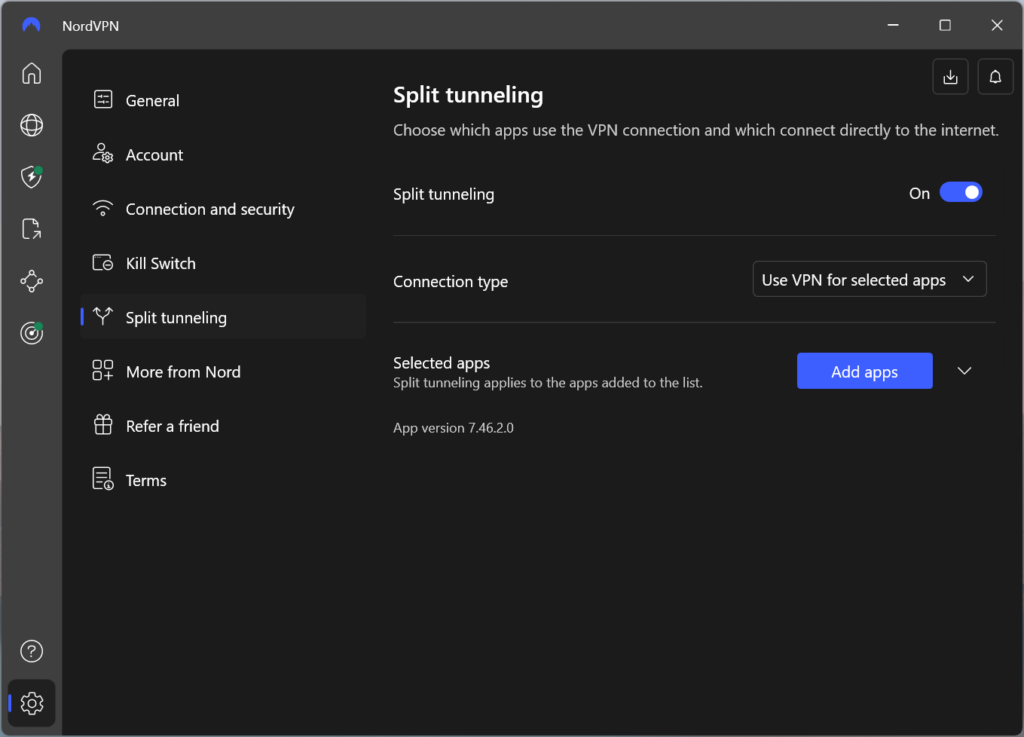Minimize the NordVPN window
The image size is (1024, 737).
pyautogui.click(x=893, y=25)
